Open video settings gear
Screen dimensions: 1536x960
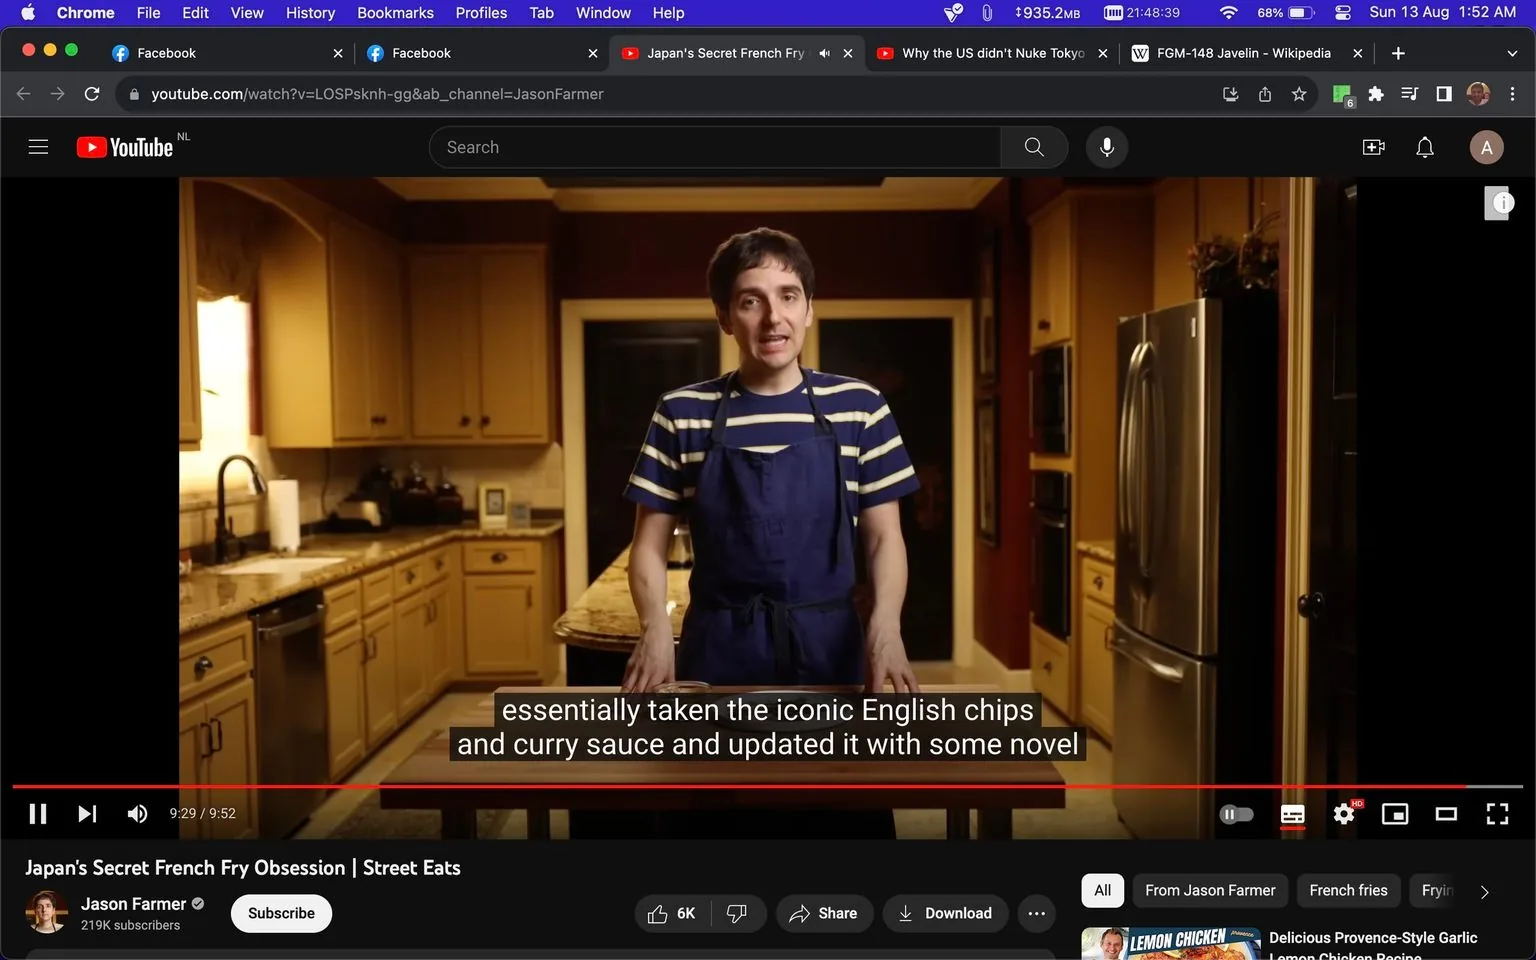tap(1343, 813)
